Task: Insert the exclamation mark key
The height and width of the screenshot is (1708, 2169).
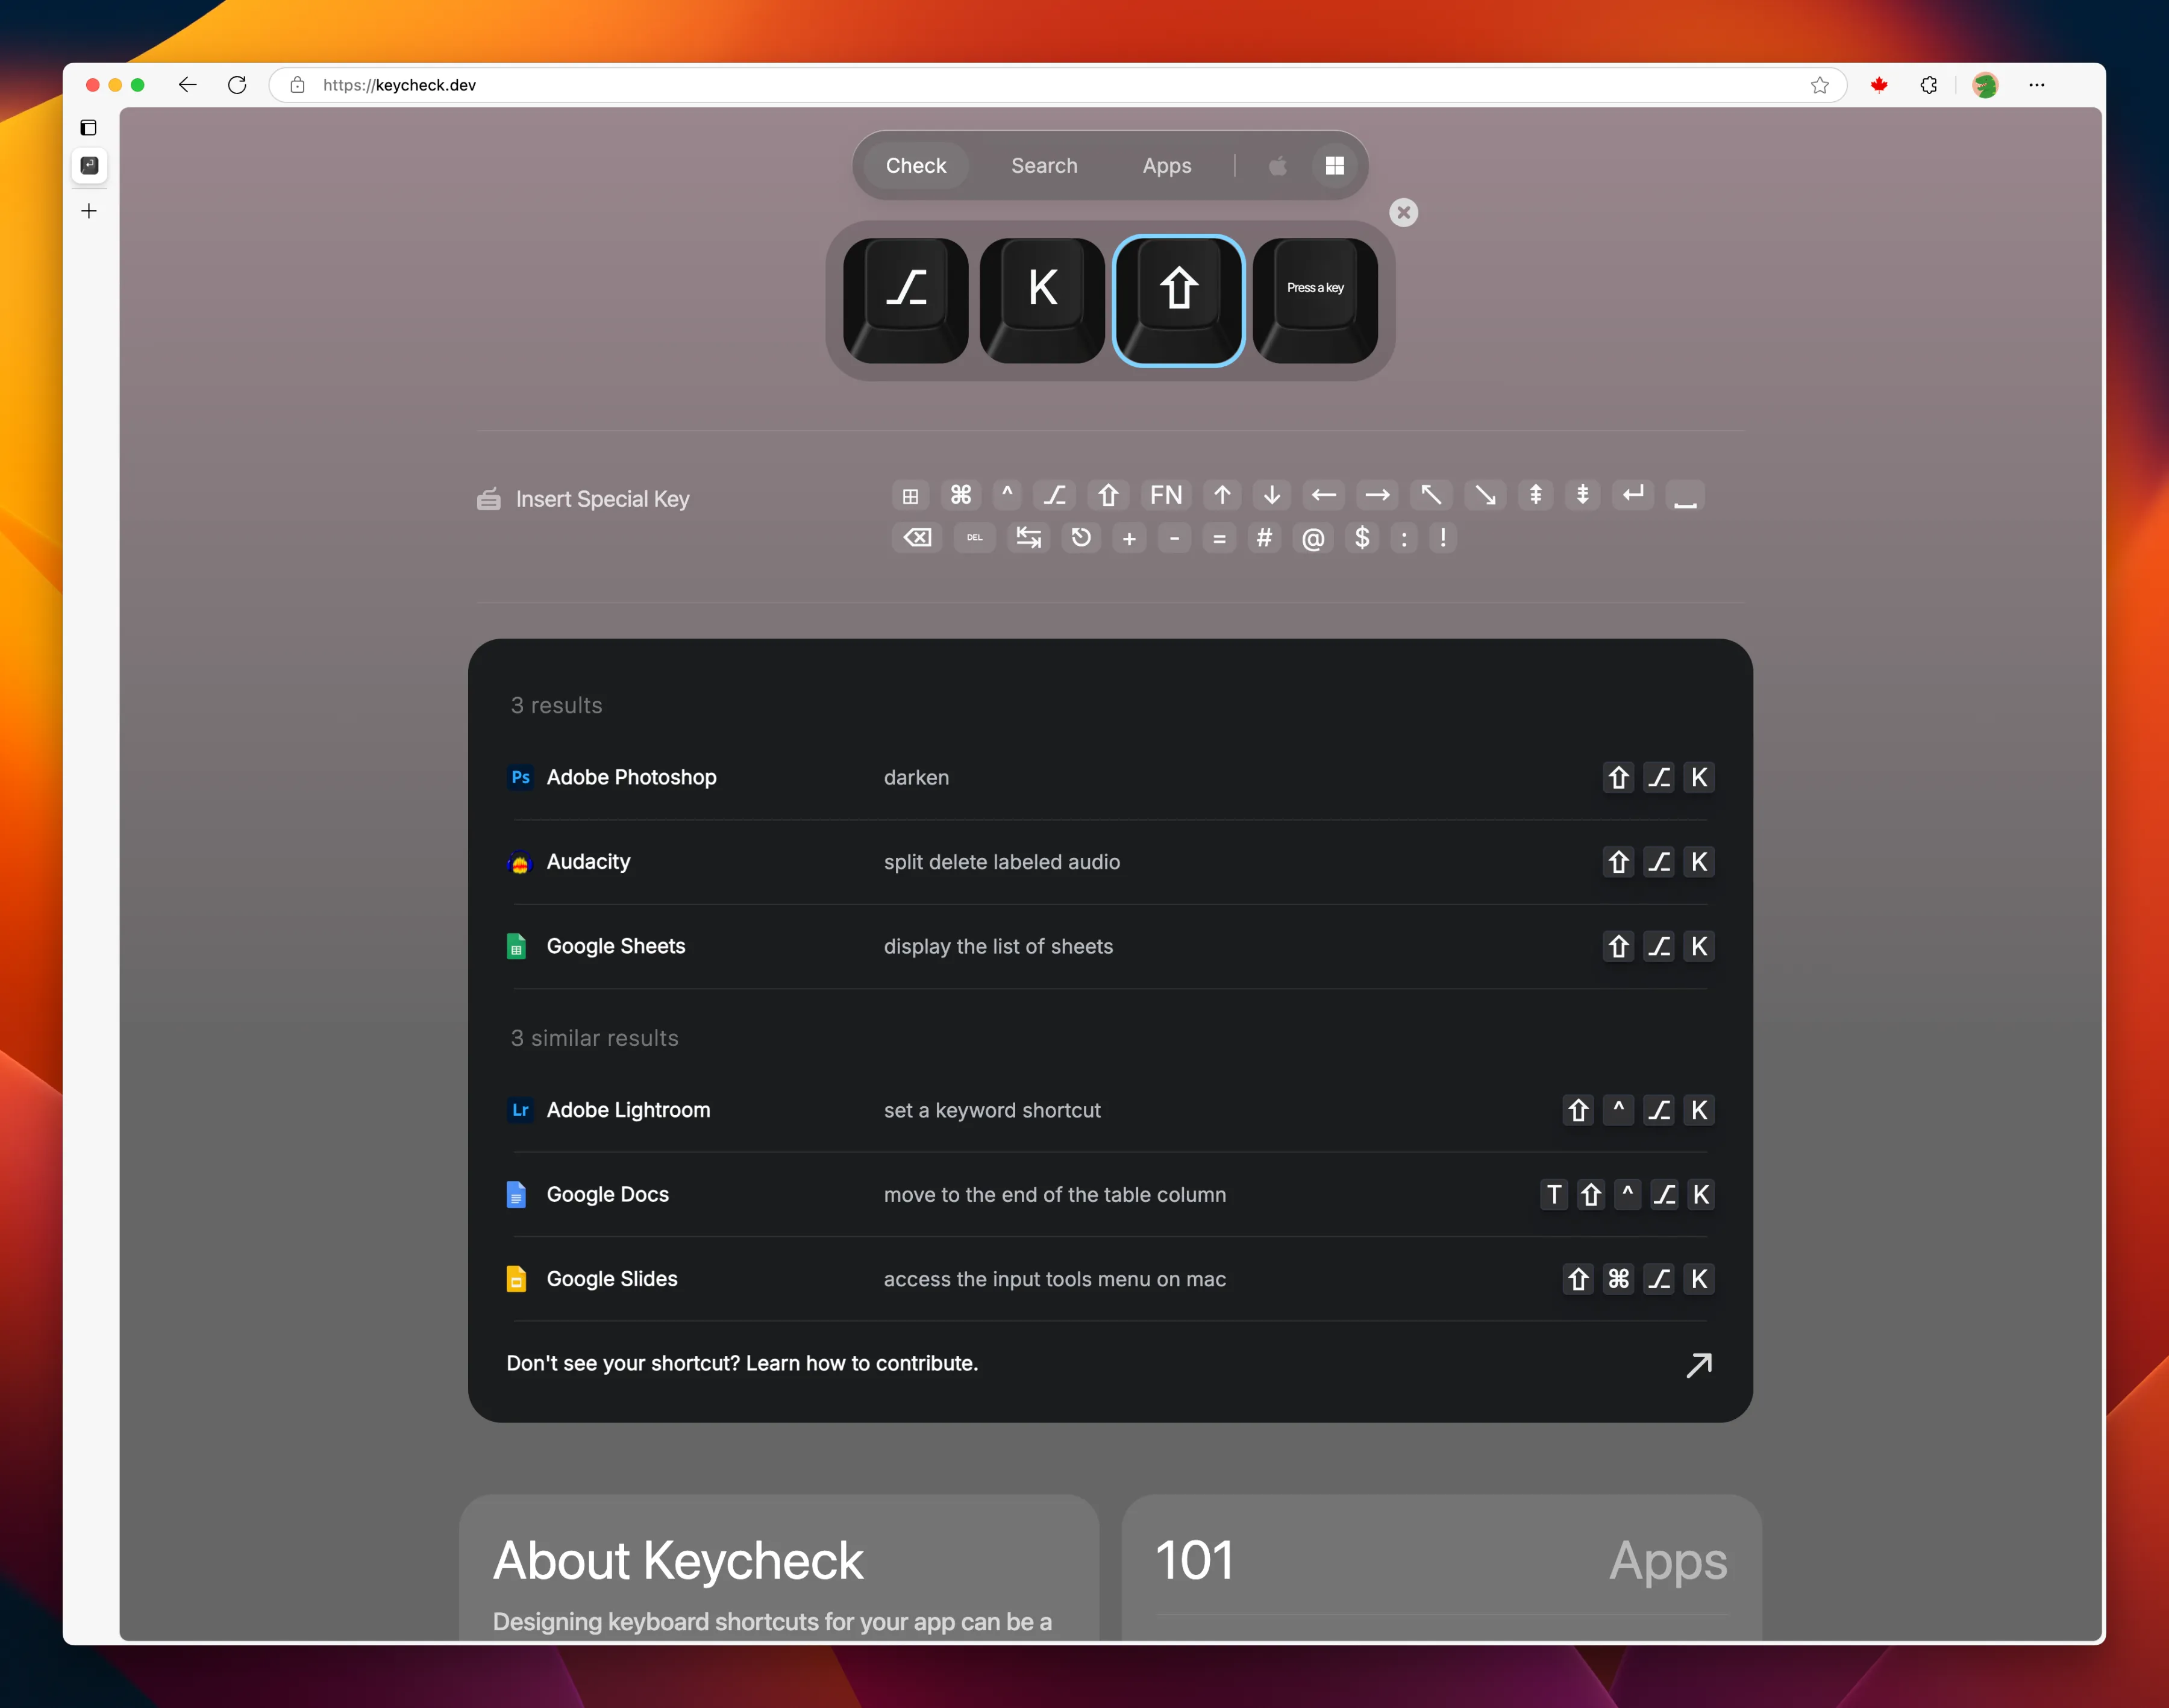Action: [x=1443, y=538]
